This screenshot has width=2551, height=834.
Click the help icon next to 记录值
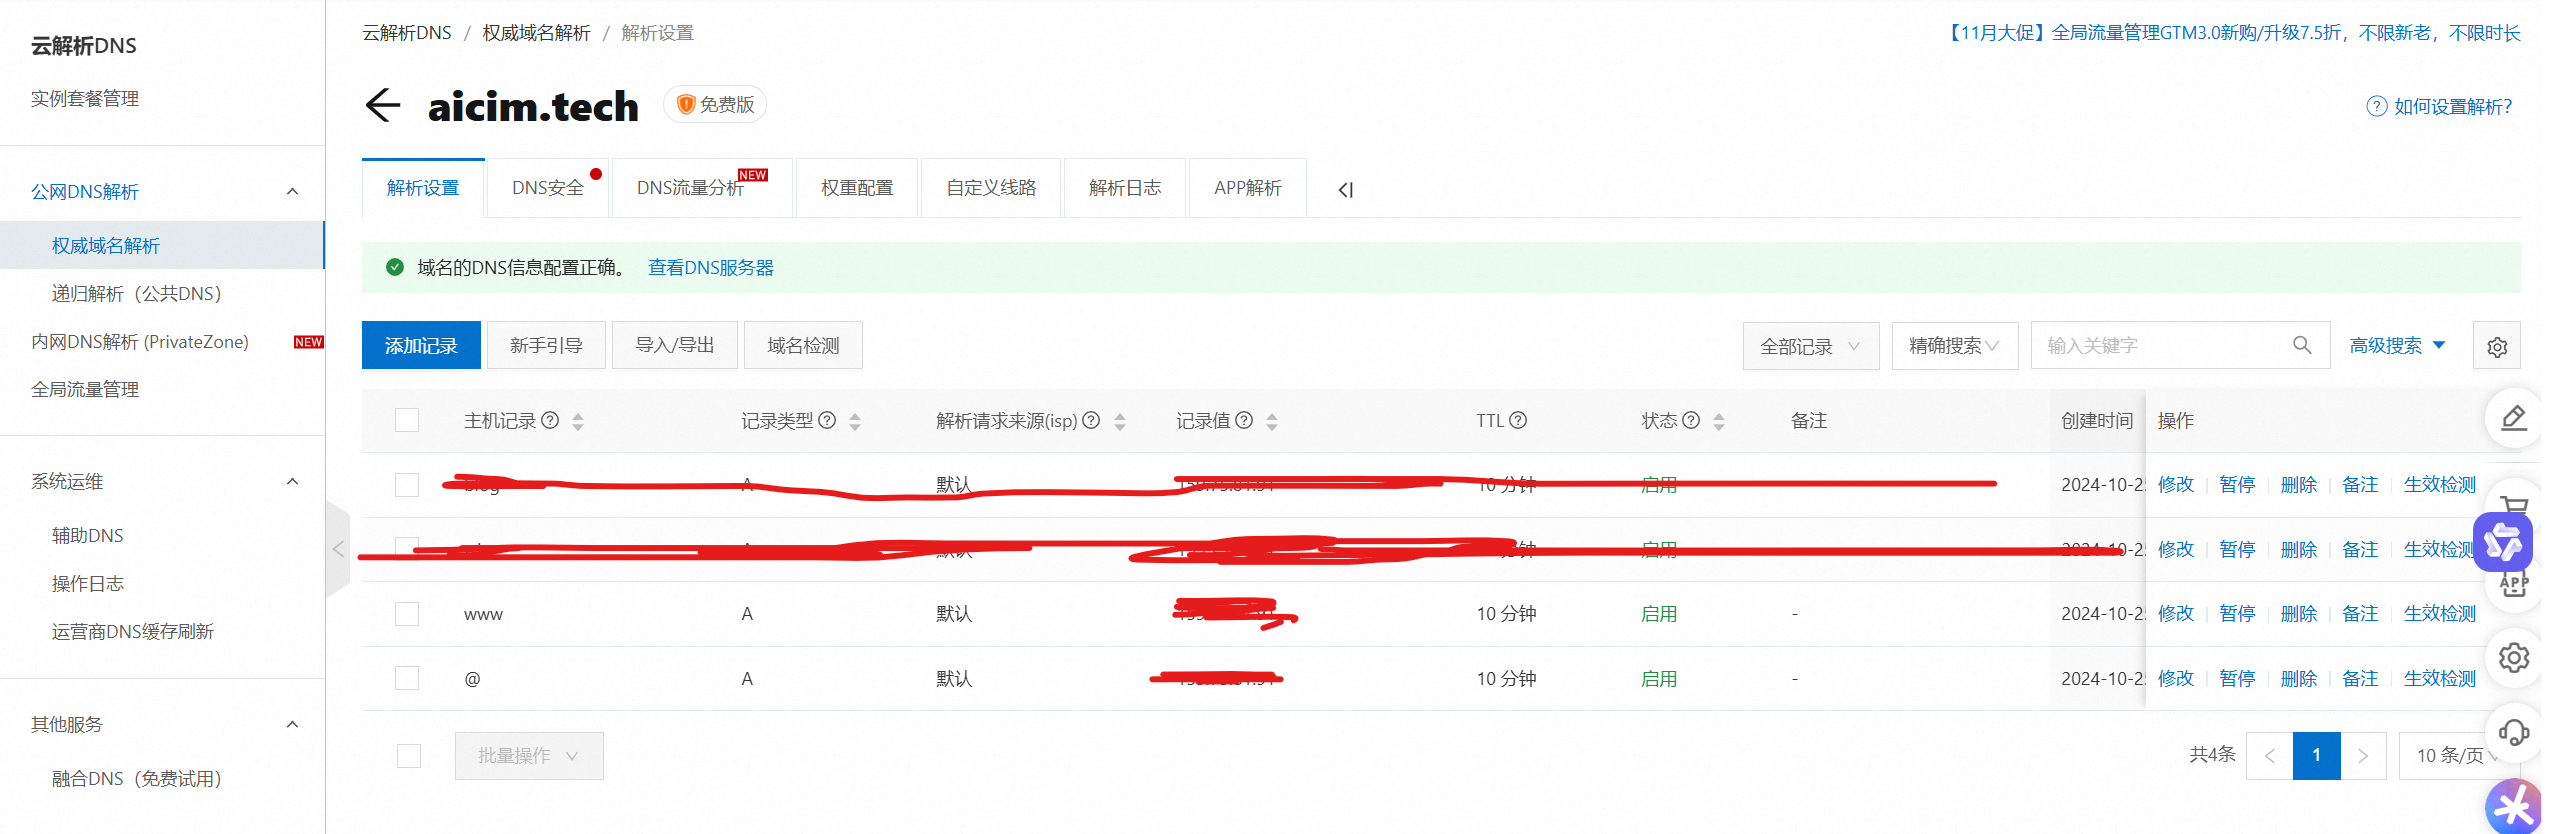coord(1244,420)
